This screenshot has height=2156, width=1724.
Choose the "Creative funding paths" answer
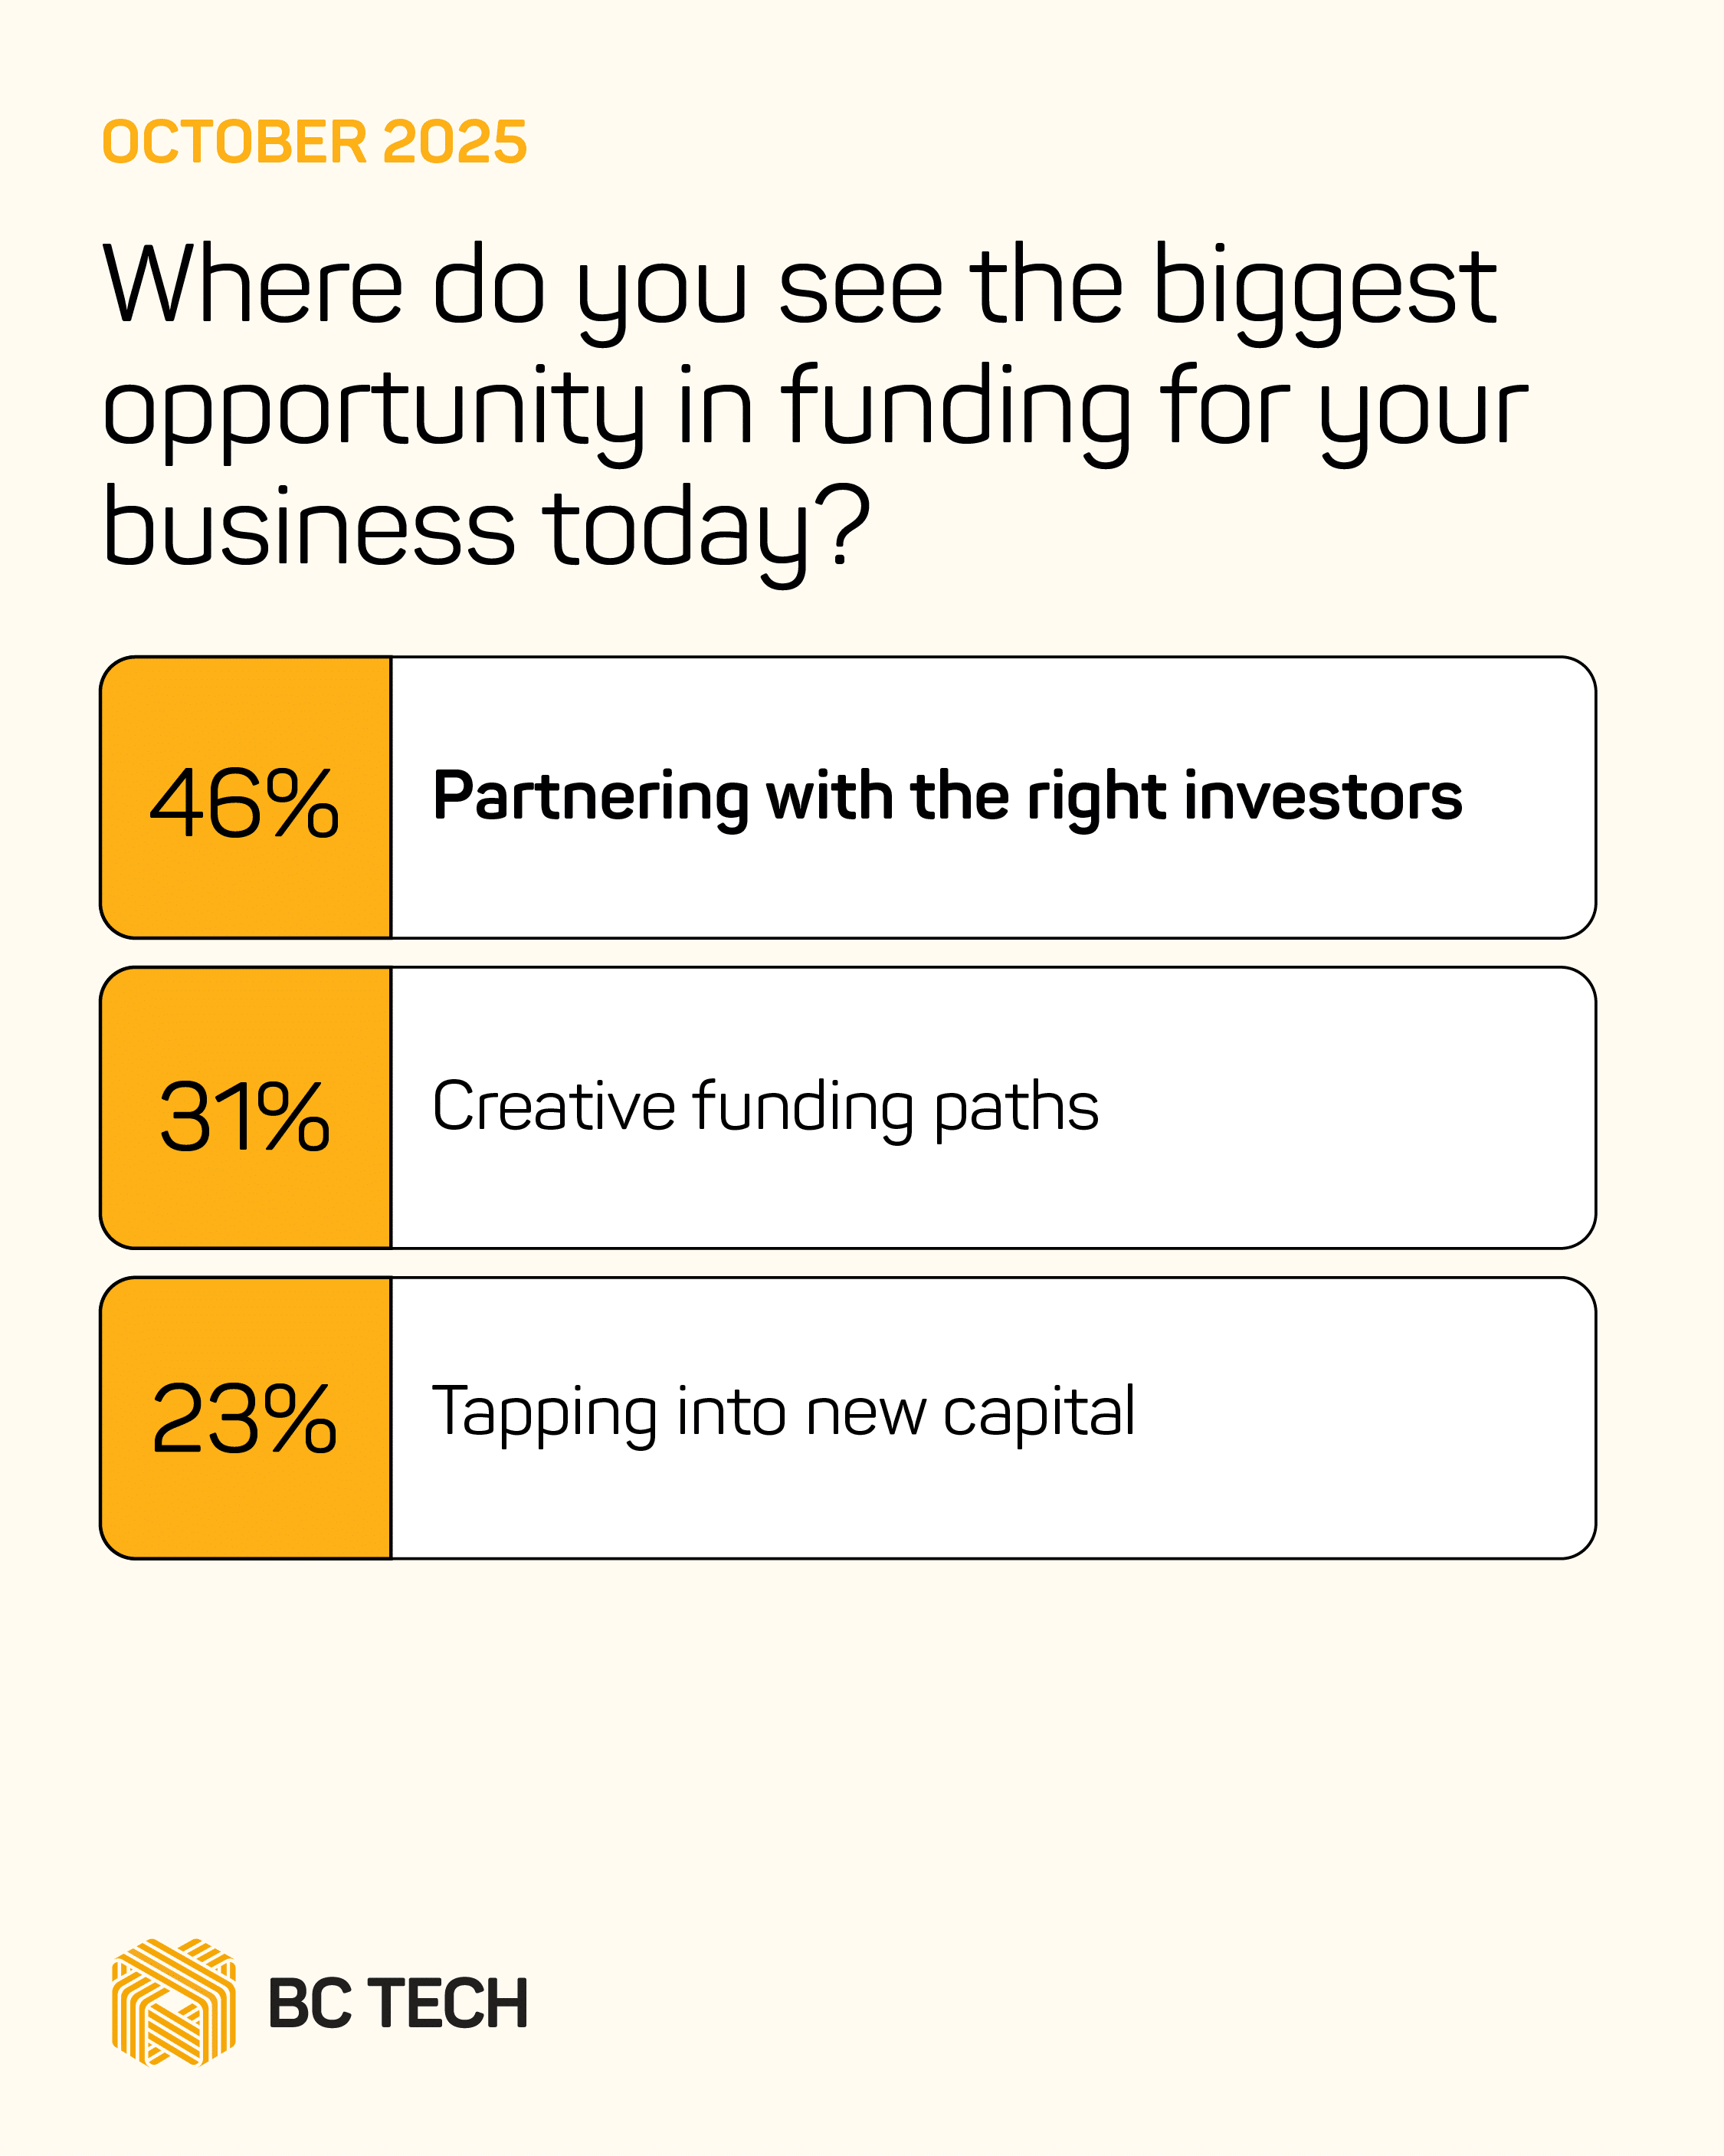pos(765,1107)
